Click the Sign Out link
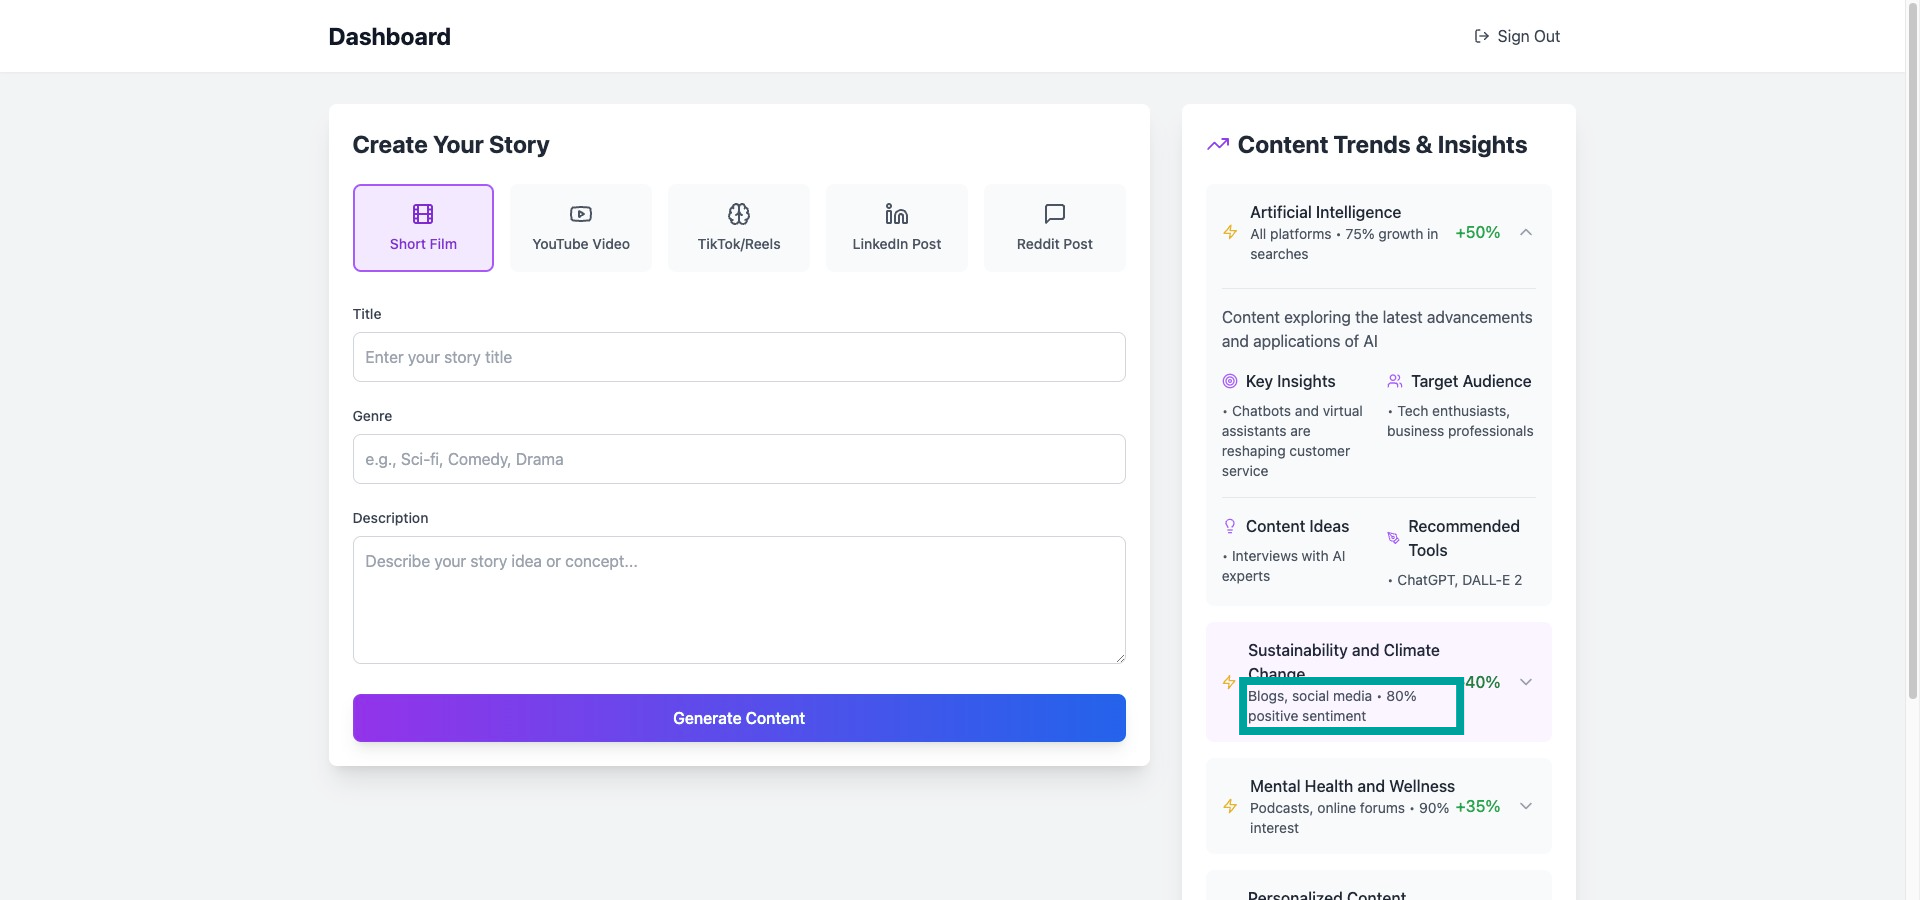This screenshot has height=900, width=1920. point(1518,36)
